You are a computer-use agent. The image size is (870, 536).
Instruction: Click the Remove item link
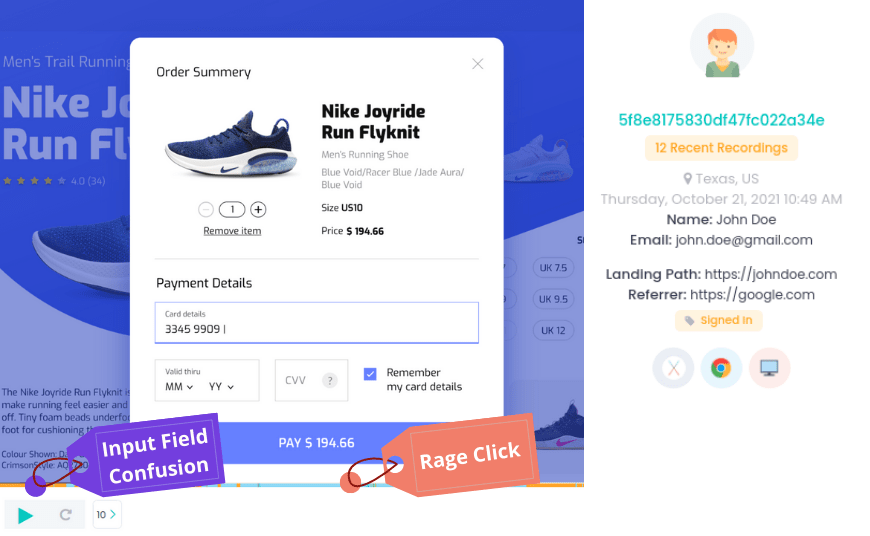(232, 231)
